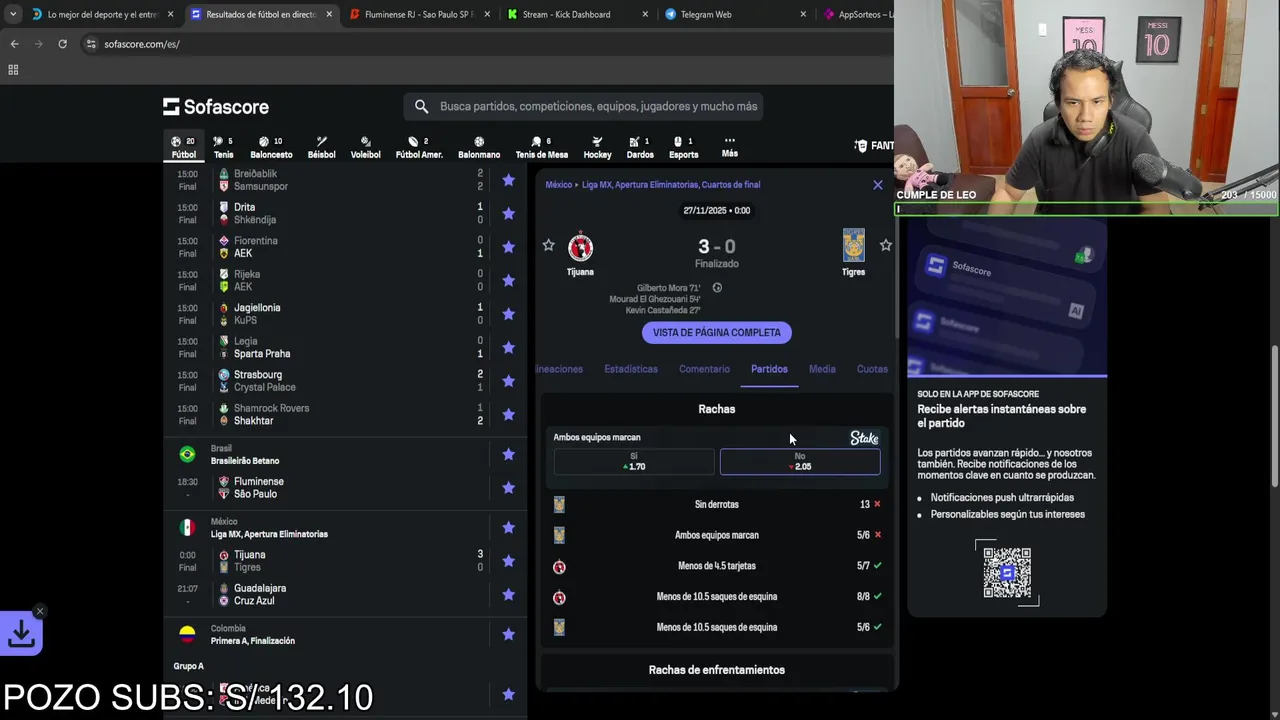Switch to the Comentario tab
Image resolution: width=1280 pixels, height=720 pixels.
coord(704,369)
